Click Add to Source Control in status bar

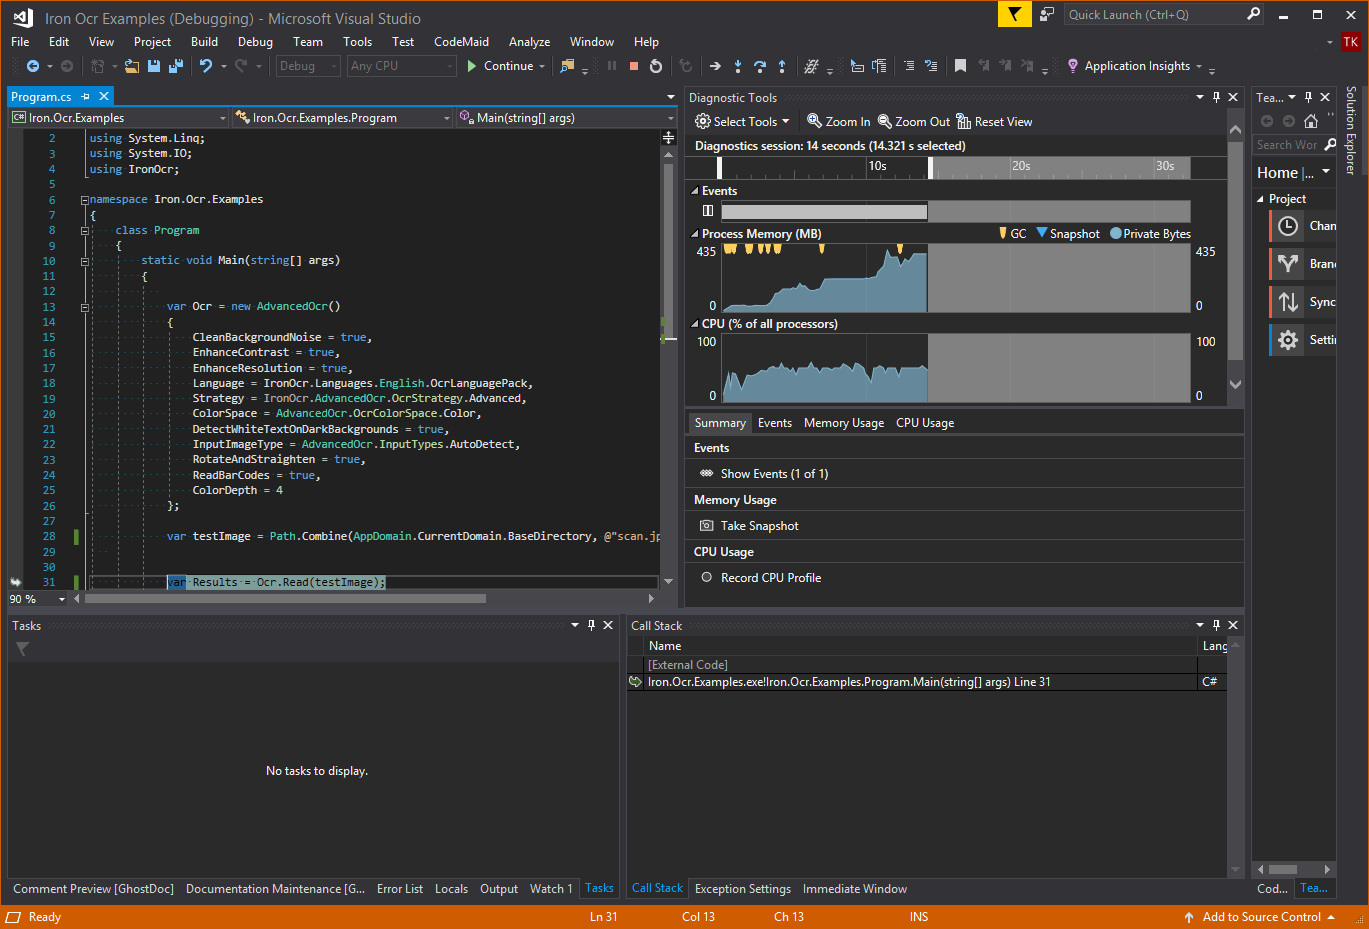[x=1260, y=916]
